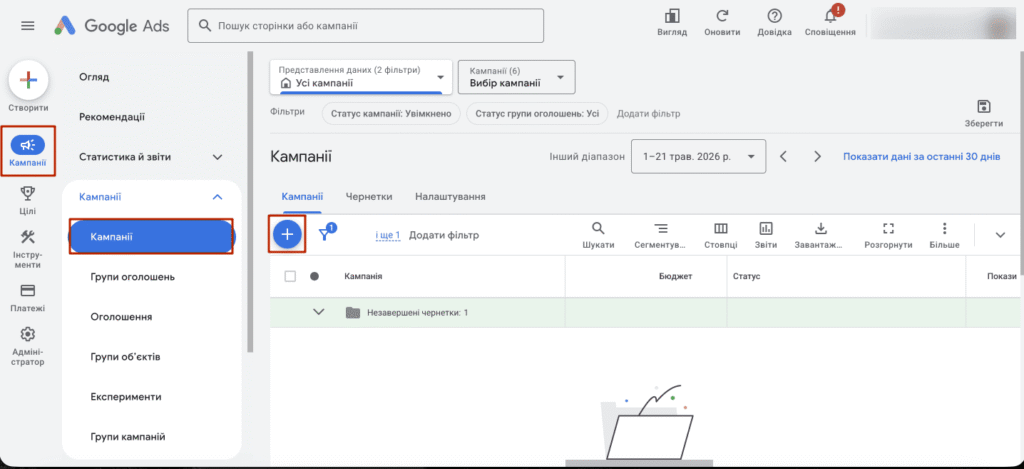The width and height of the screenshot is (1024, 469).
Task: Click the folder icon for Незавершені чернетки
Action: click(x=353, y=312)
